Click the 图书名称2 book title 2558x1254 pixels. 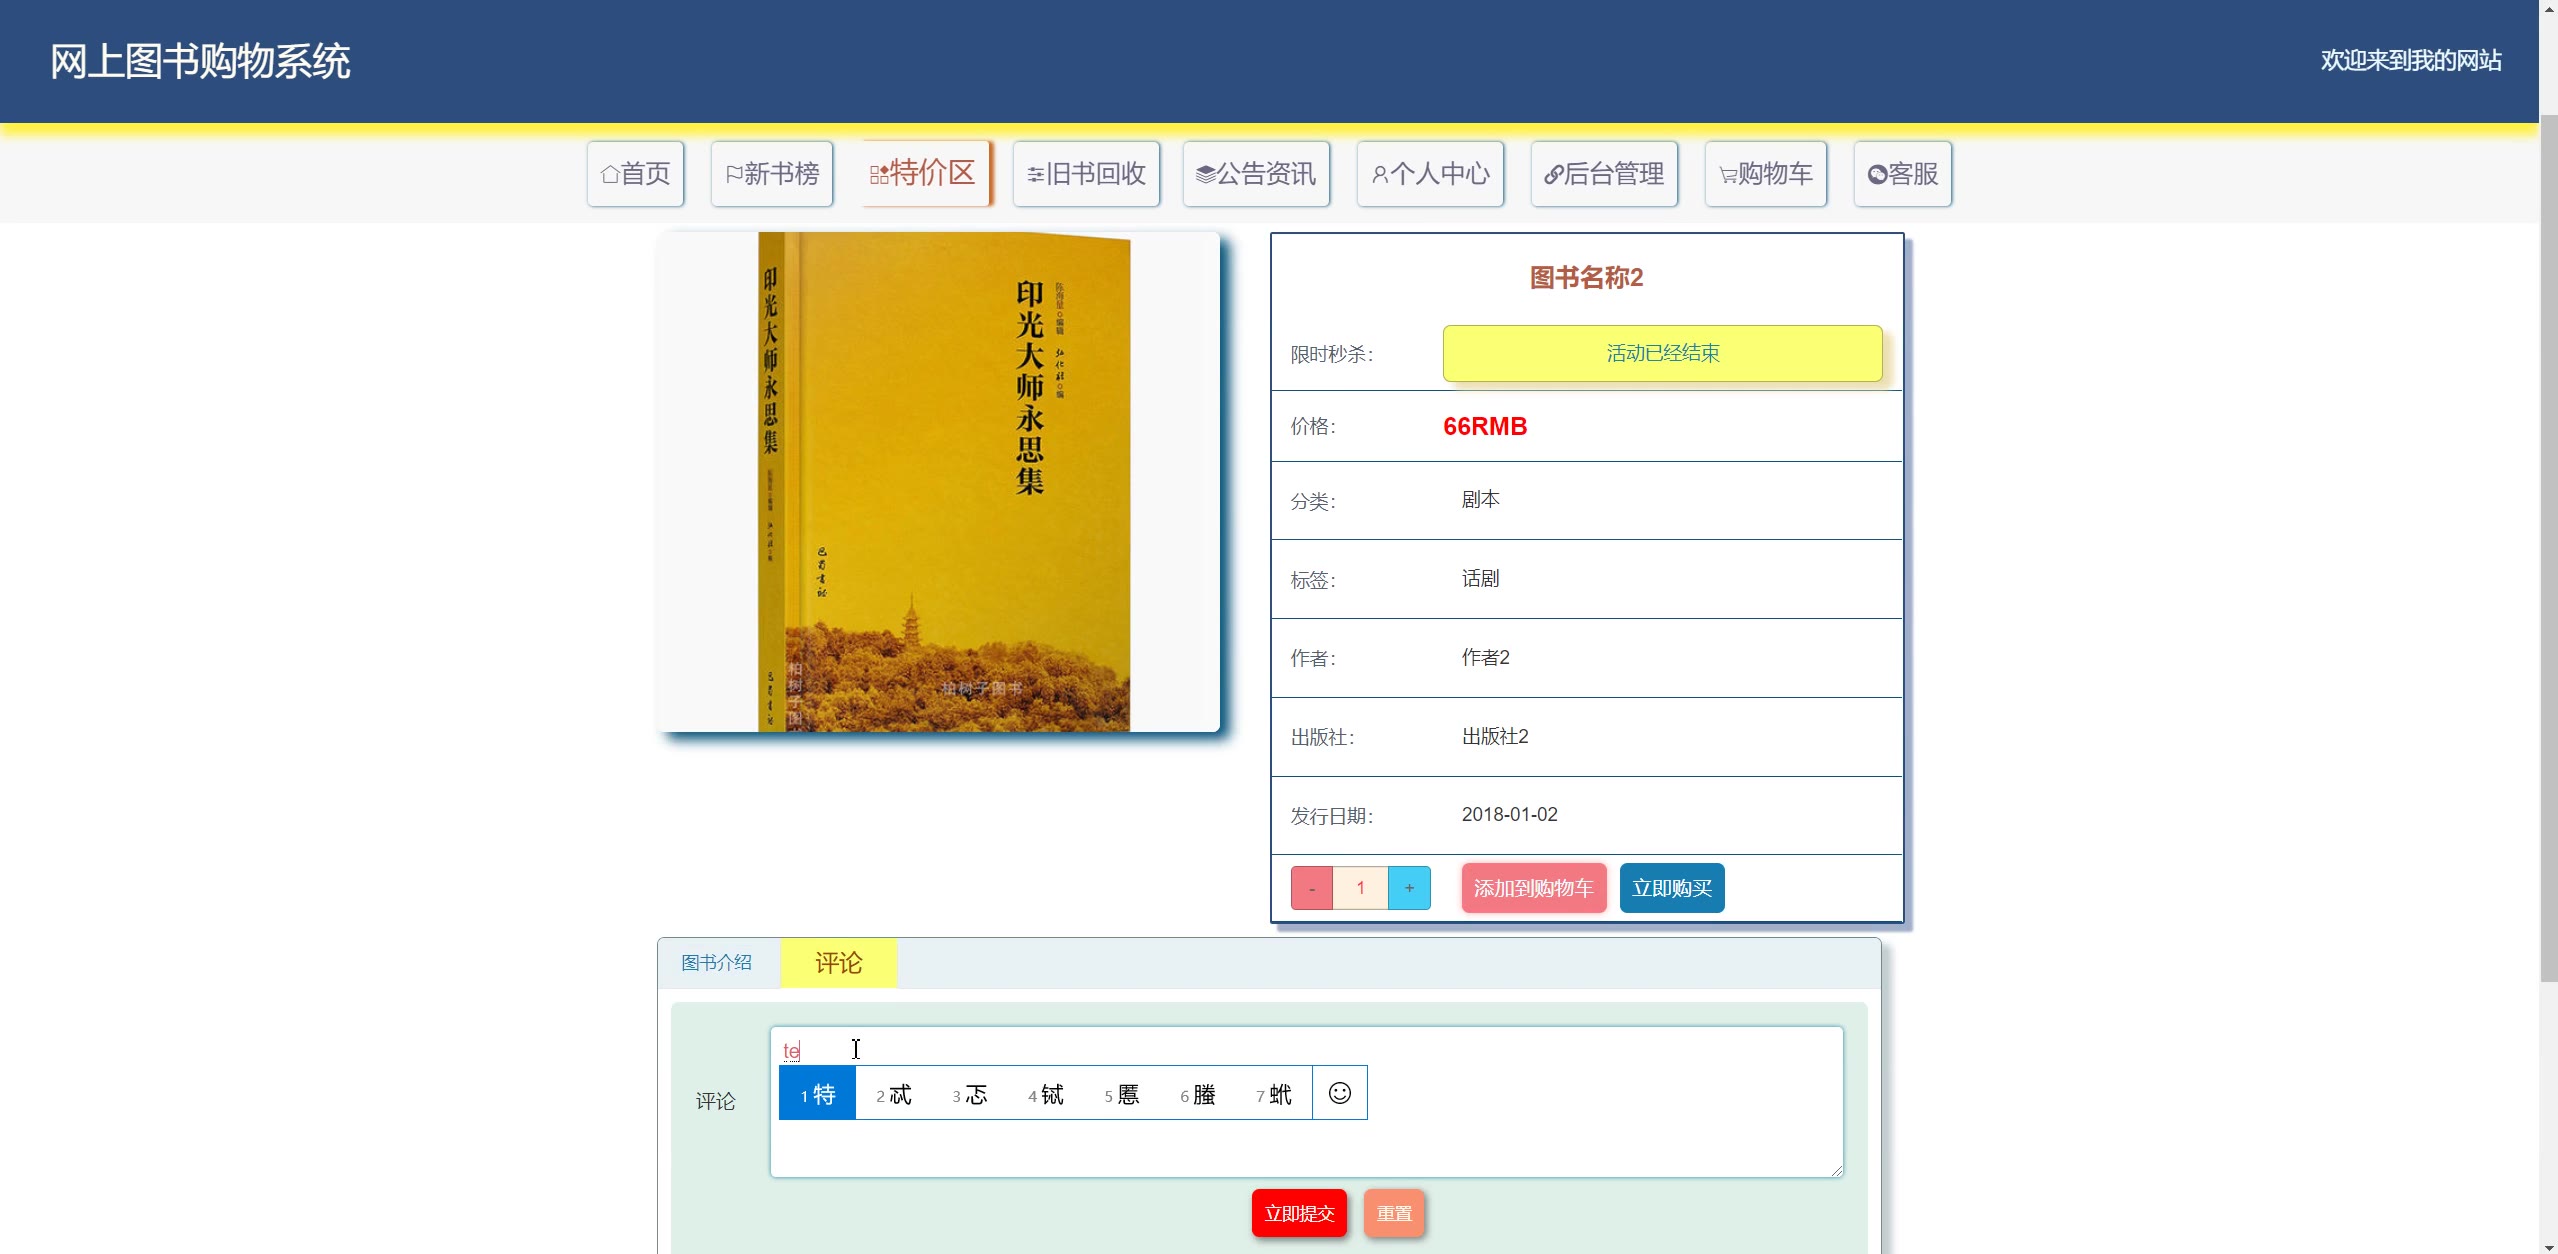click(1586, 277)
